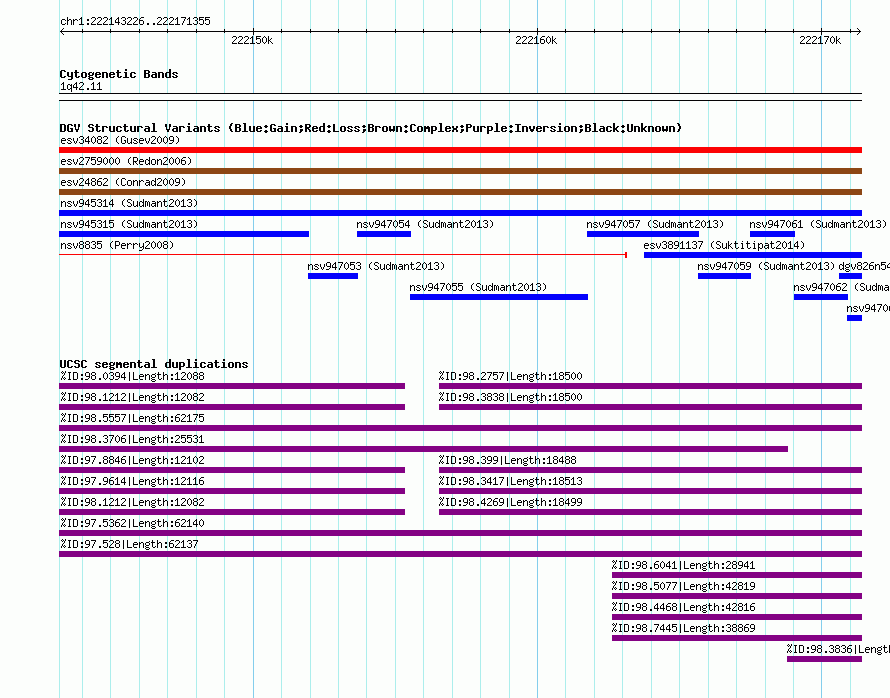The image size is (890, 698).
Task: Click the %ID:98.3706|Length:25531 duplication label
Action: [x=132, y=439]
